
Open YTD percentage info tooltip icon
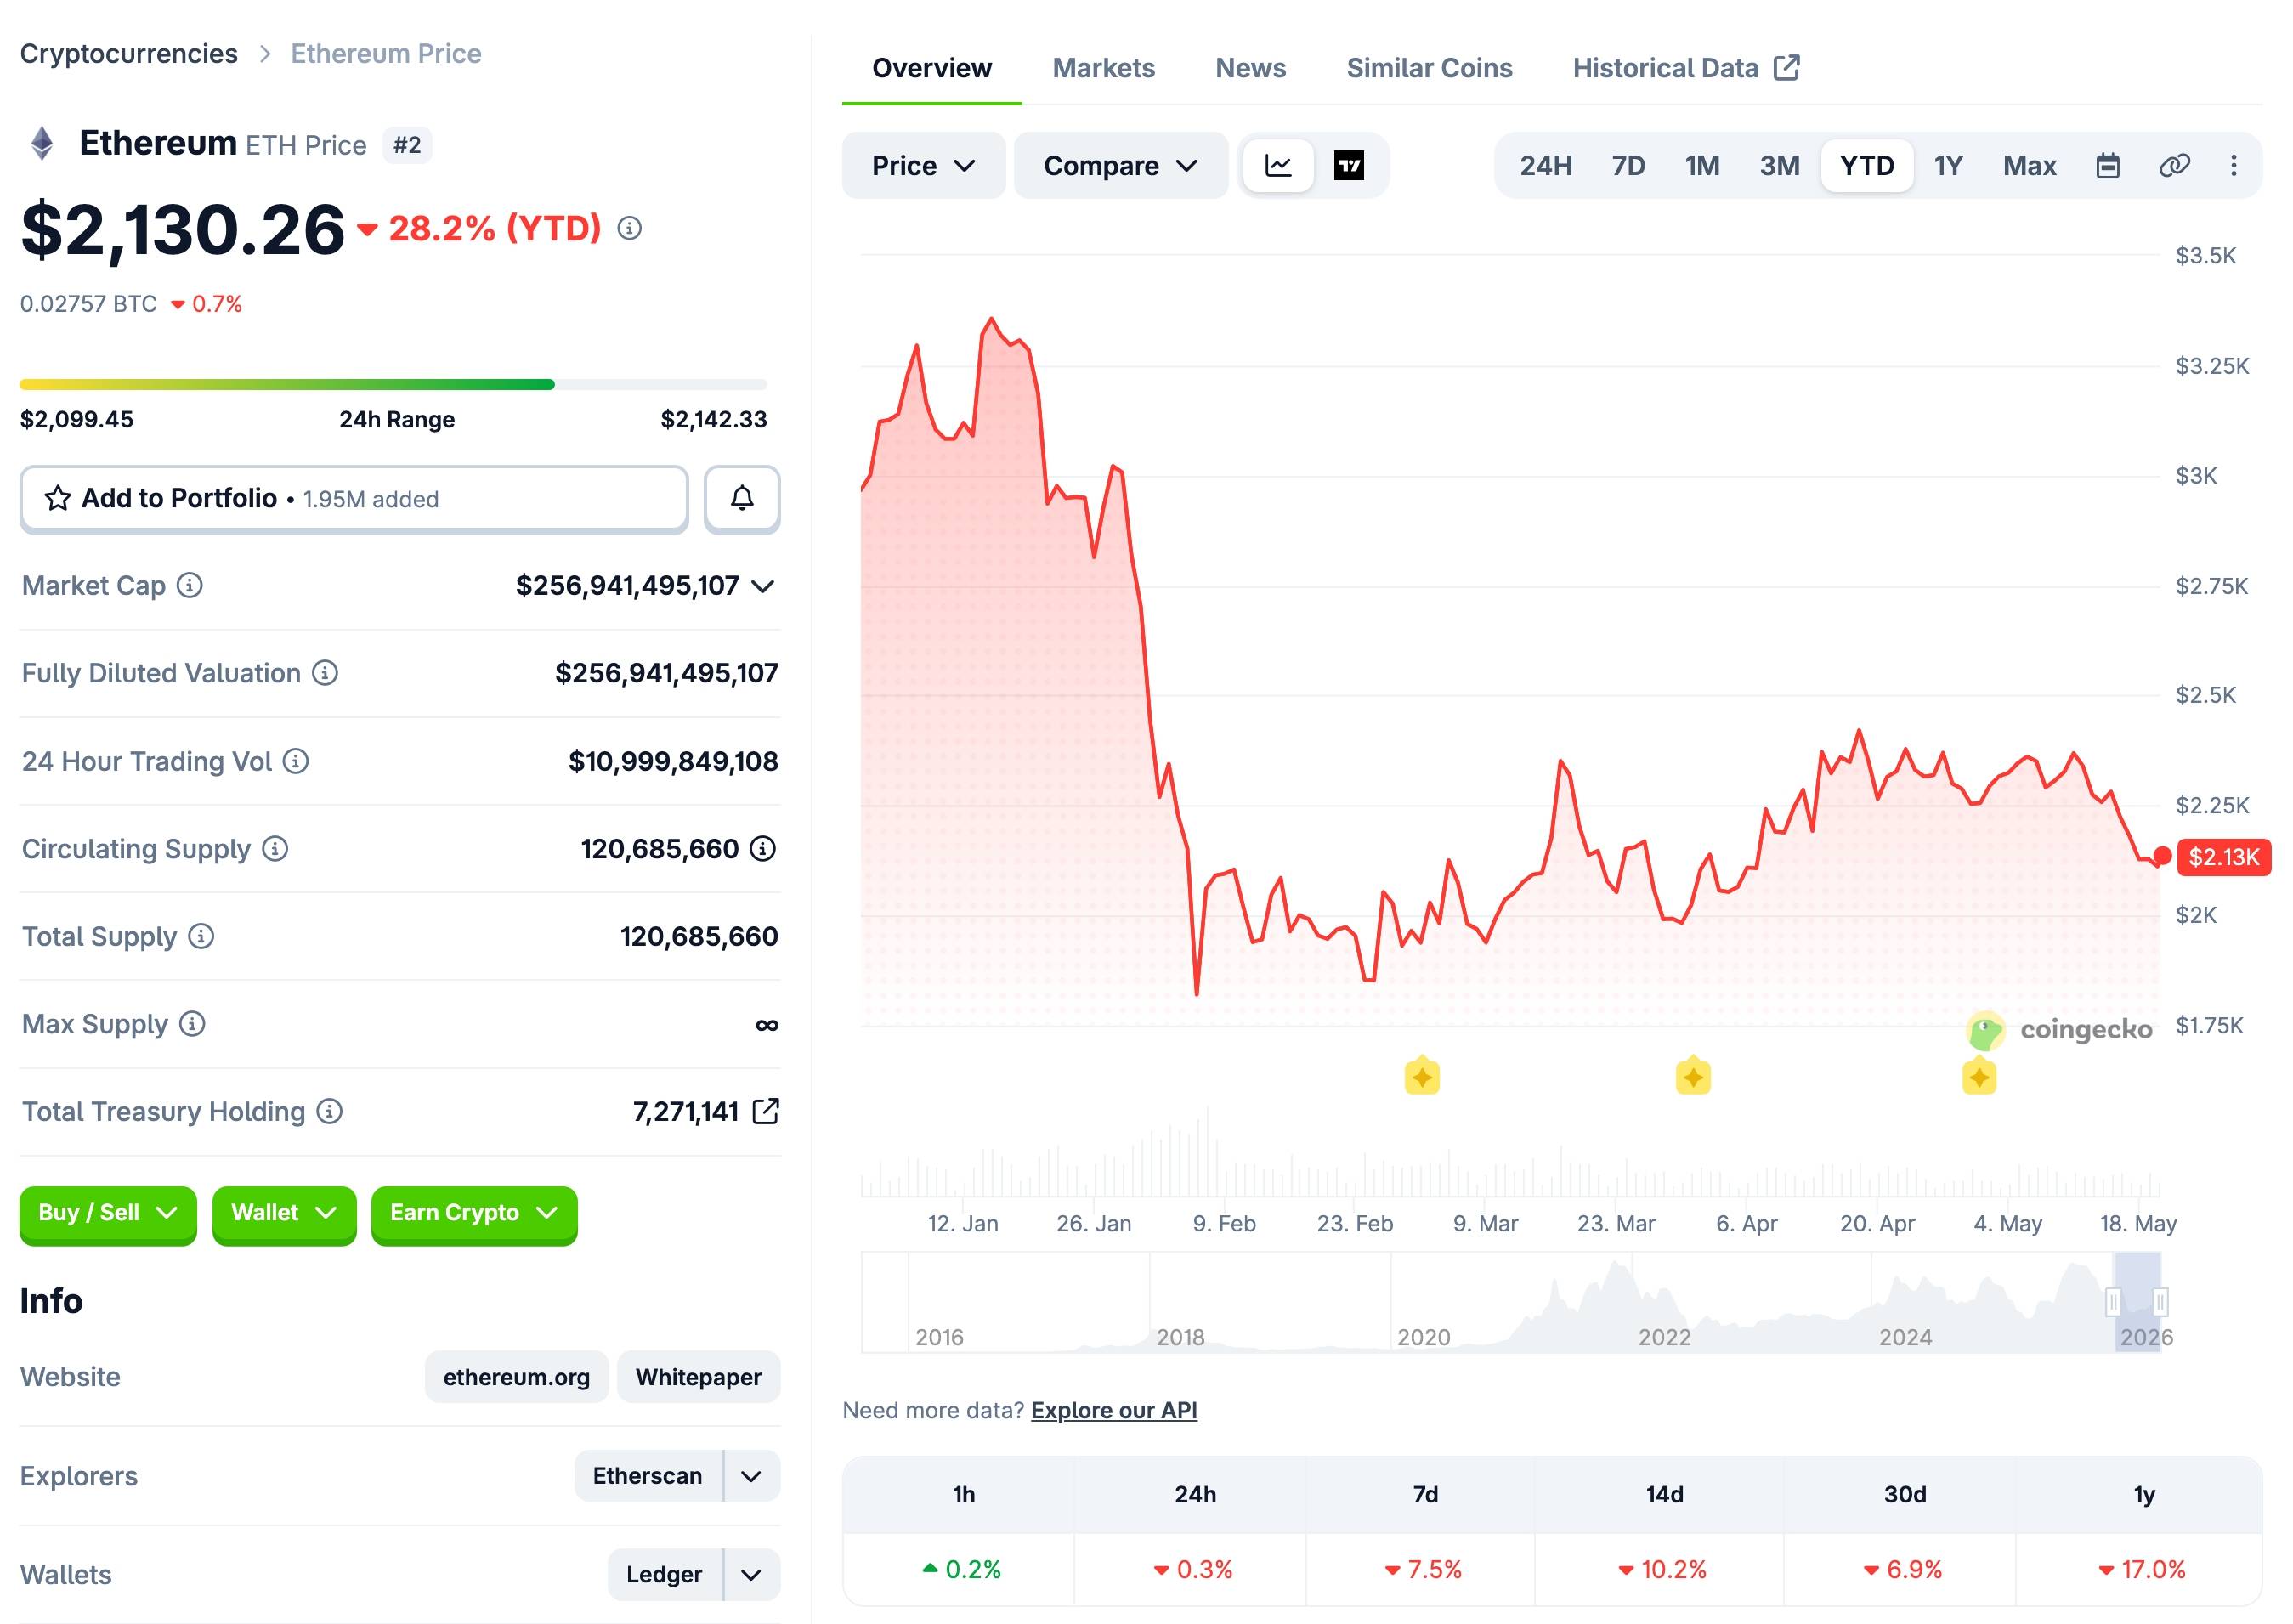(629, 229)
